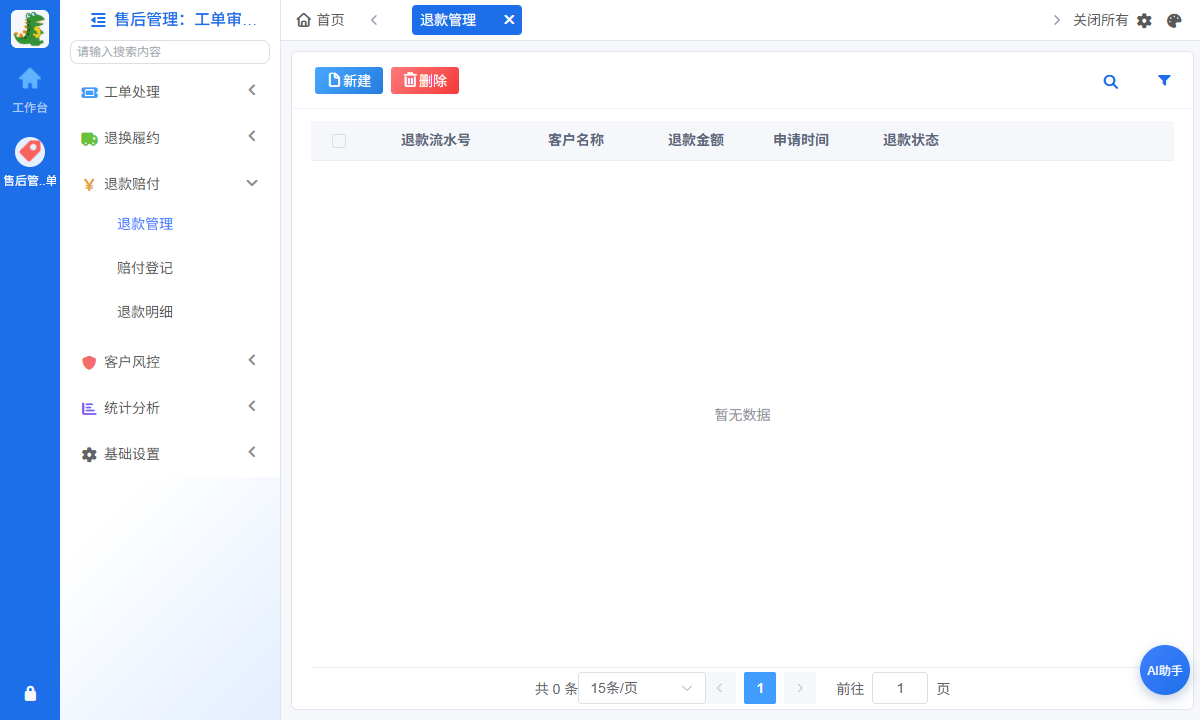This screenshot has height=720, width=1200.
Task: Click the 退款赔付 yen icon
Action: (89, 184)
